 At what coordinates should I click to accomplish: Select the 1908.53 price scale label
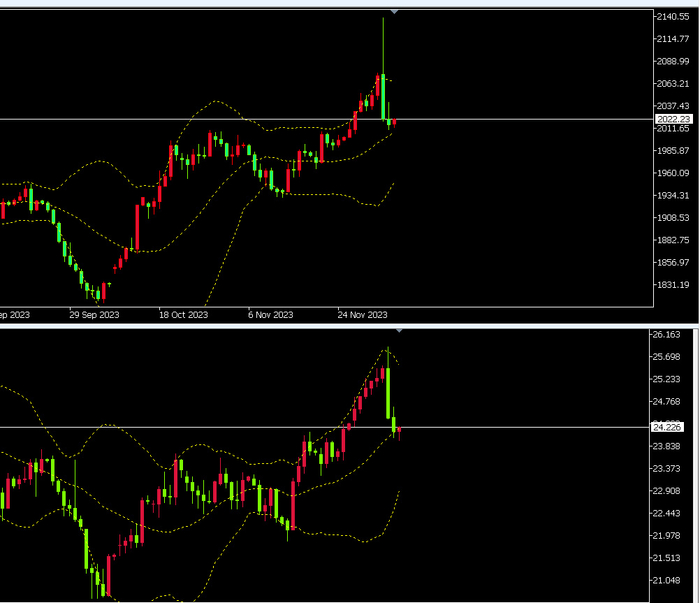[673, 218]
